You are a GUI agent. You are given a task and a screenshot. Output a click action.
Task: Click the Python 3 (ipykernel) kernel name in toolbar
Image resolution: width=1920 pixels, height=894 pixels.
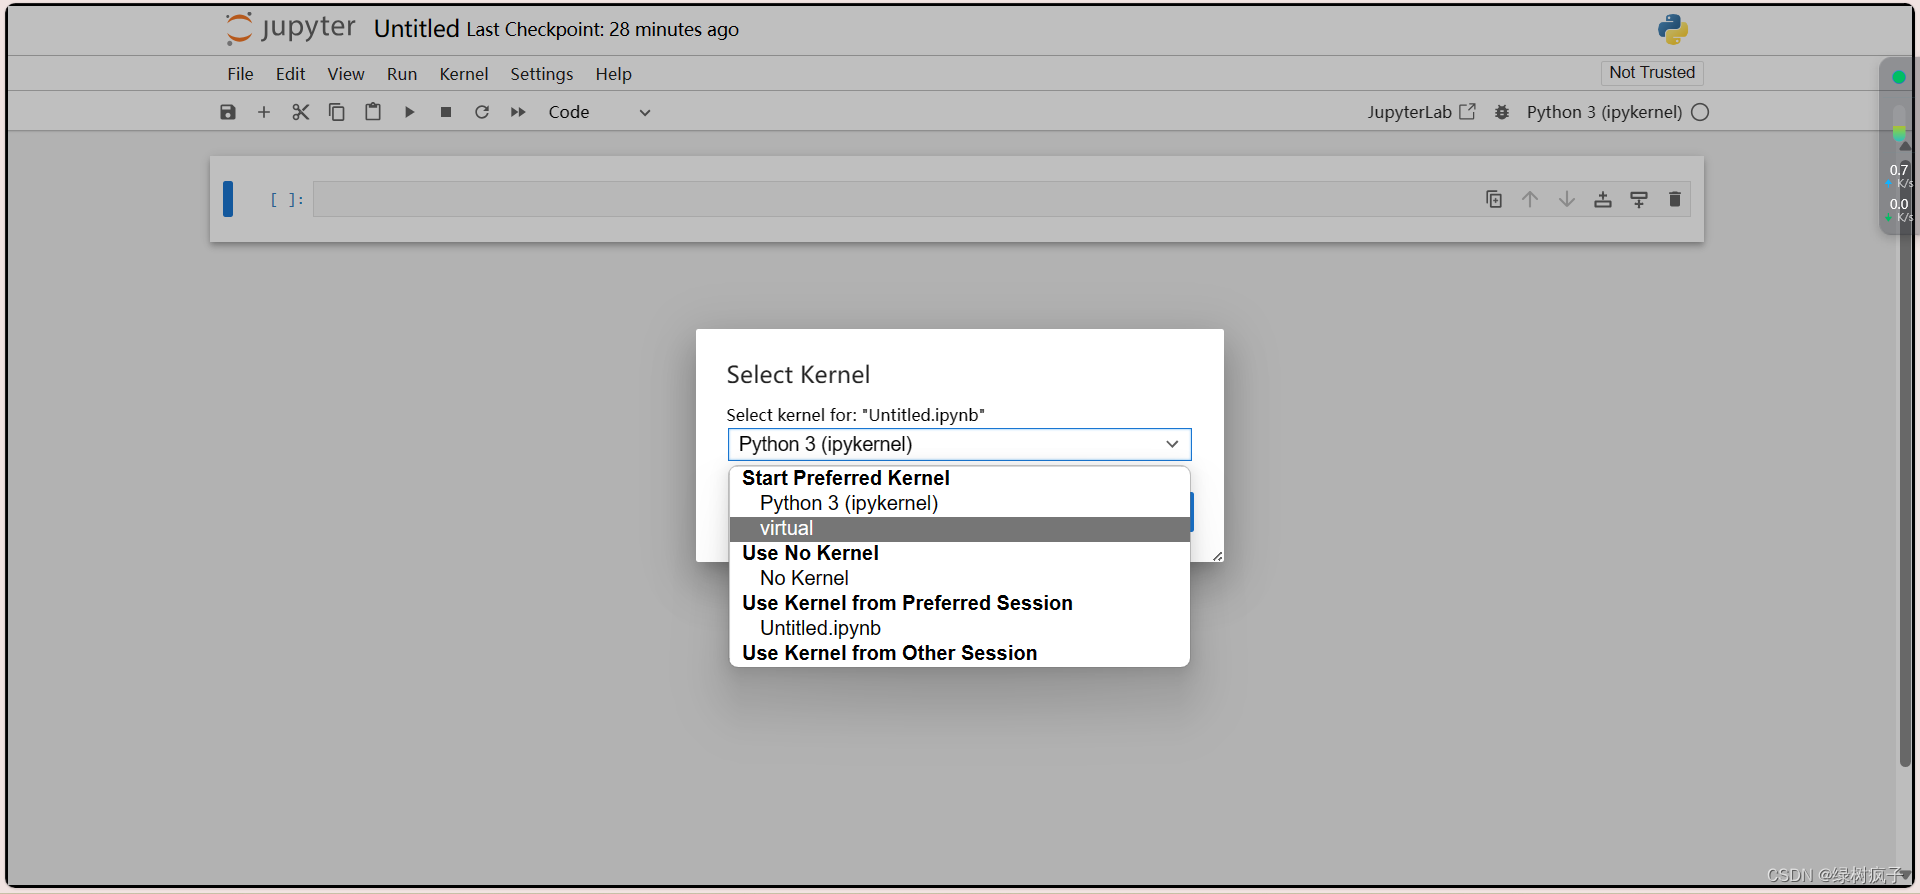(1604, 112)
